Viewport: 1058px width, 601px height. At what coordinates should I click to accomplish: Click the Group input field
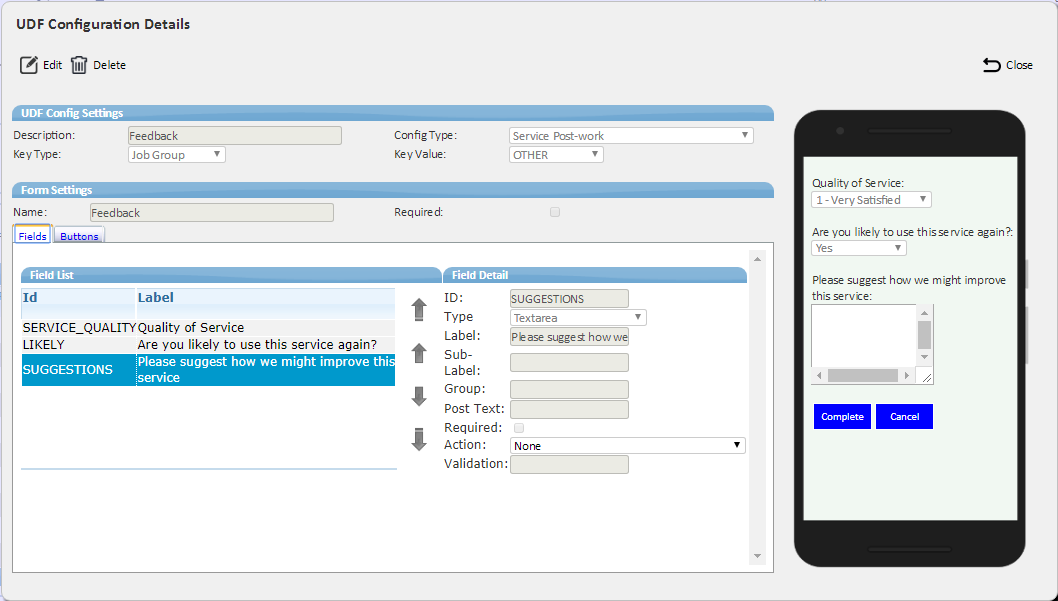pos(569,389)
